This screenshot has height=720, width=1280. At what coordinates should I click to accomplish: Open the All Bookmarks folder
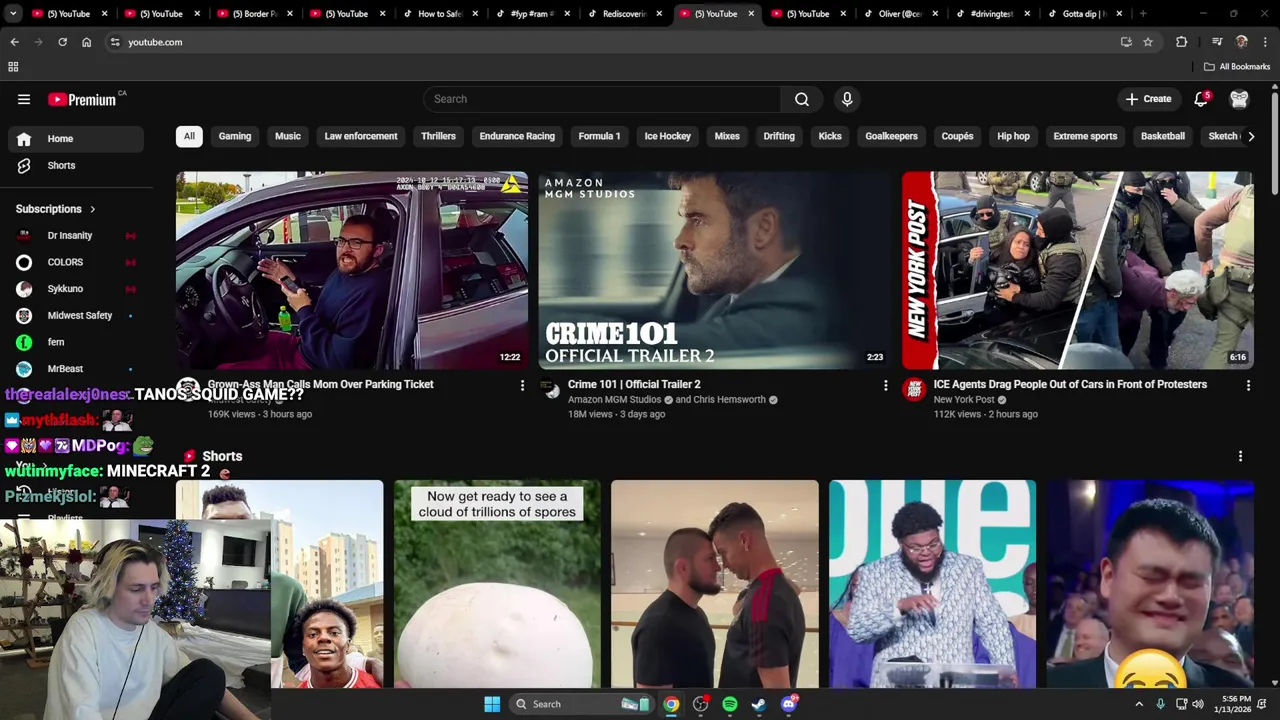[x=1236, y=67]
